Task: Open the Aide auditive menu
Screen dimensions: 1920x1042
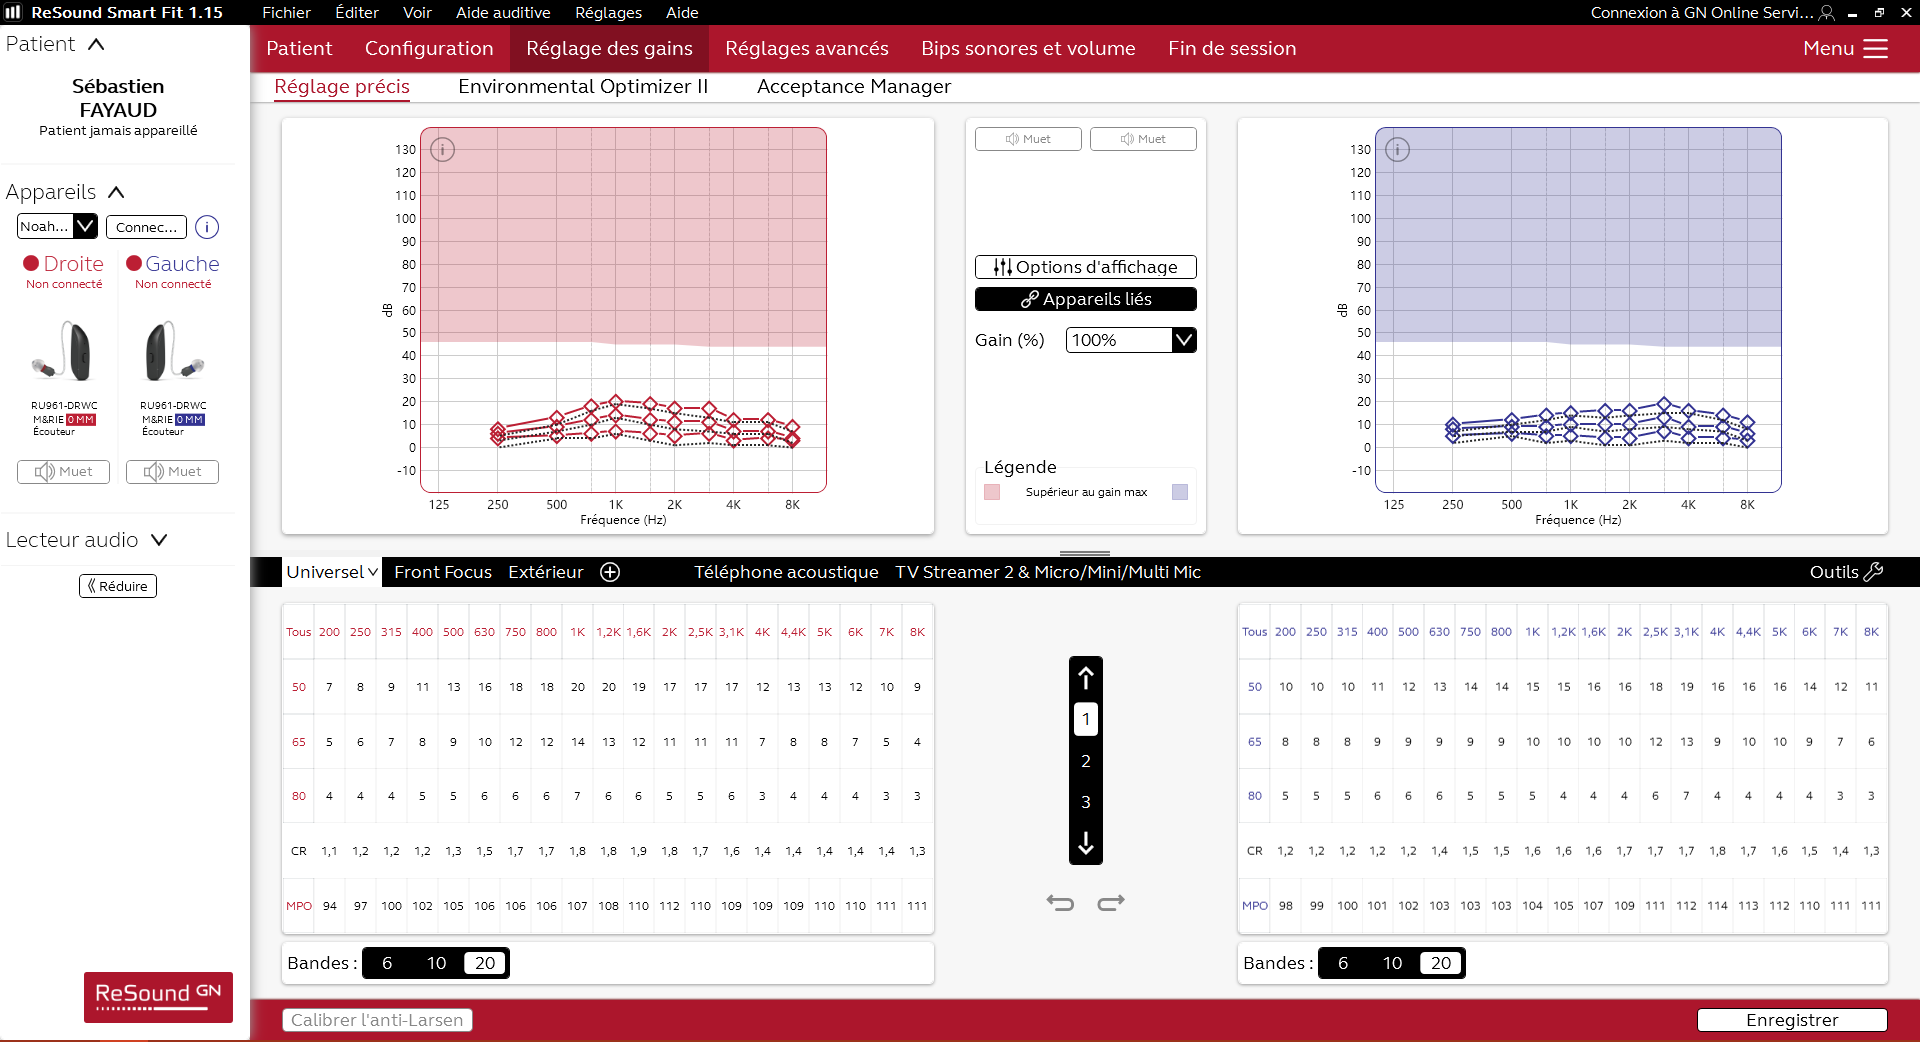Action: [x=503, y=13]
